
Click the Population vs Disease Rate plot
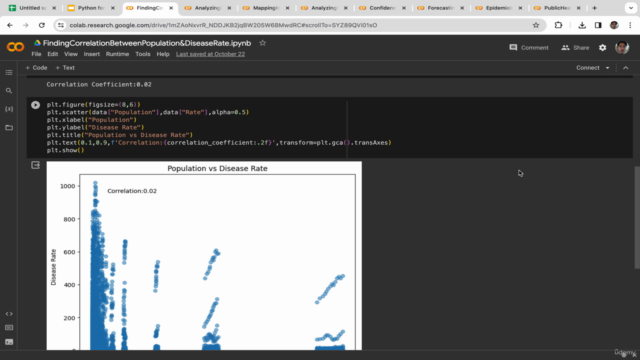click(x=204, y=256)
